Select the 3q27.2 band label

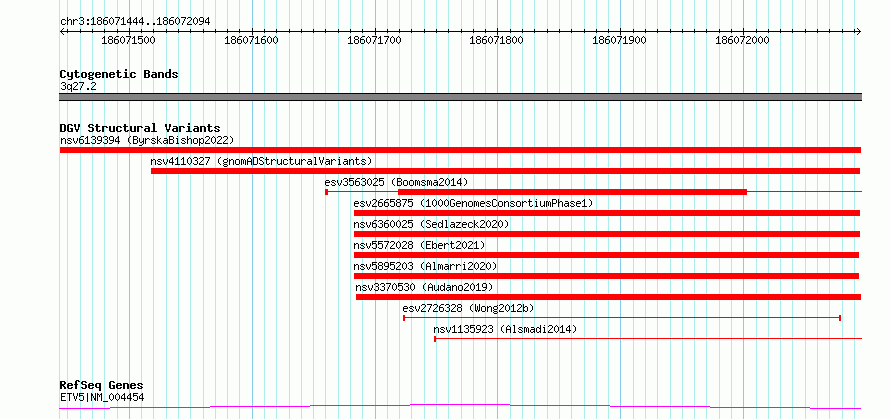coord(77,87)
